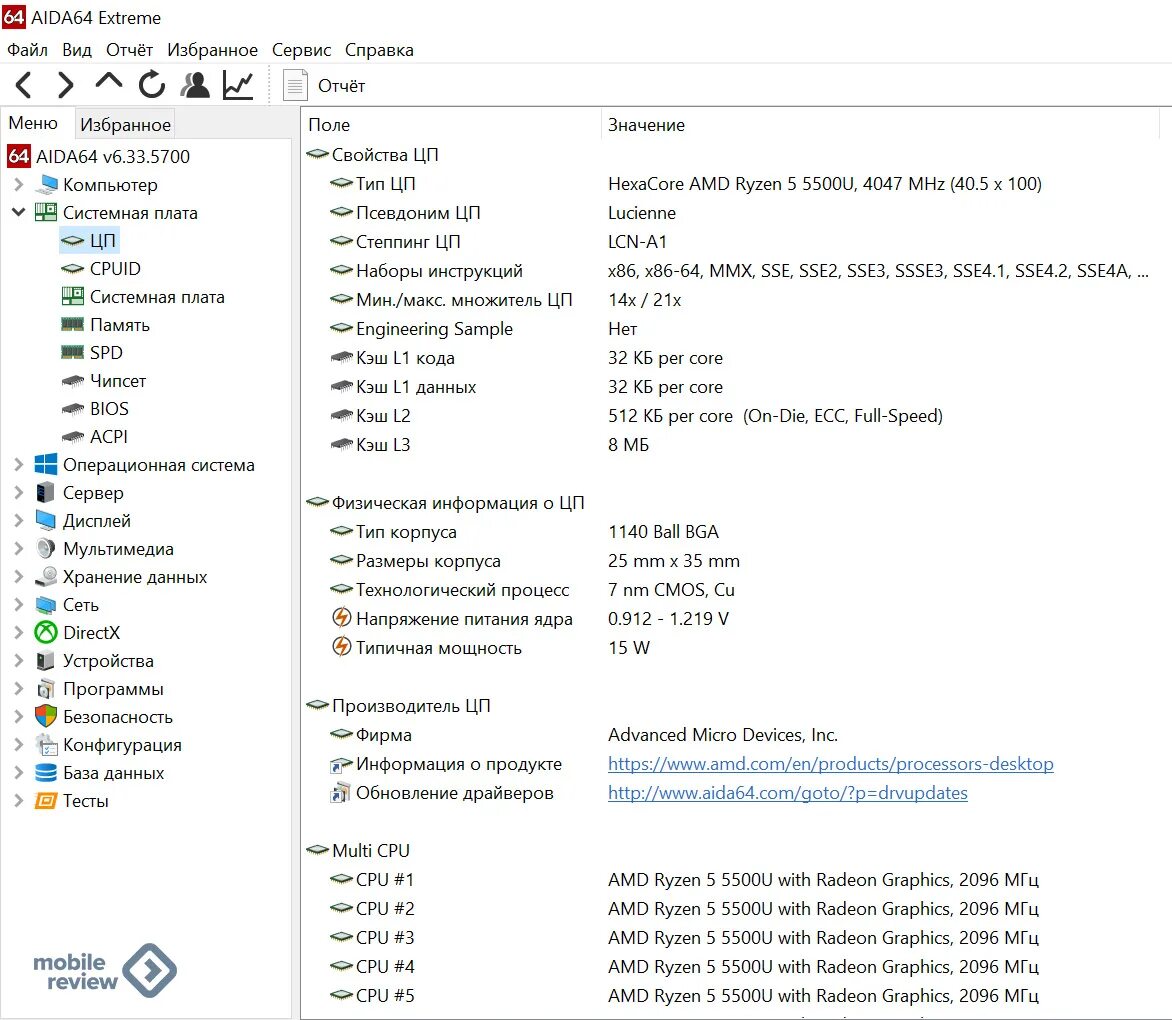Expand the Сервер tree node
Image resolution: width=1172 pixels, height=1020 pixels.
click(19, 492)
